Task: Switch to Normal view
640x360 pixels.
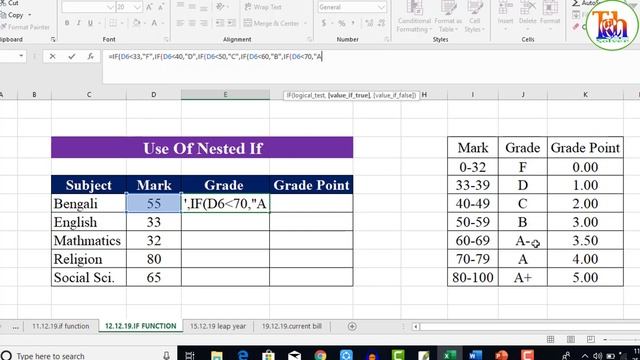Action: 551,340
